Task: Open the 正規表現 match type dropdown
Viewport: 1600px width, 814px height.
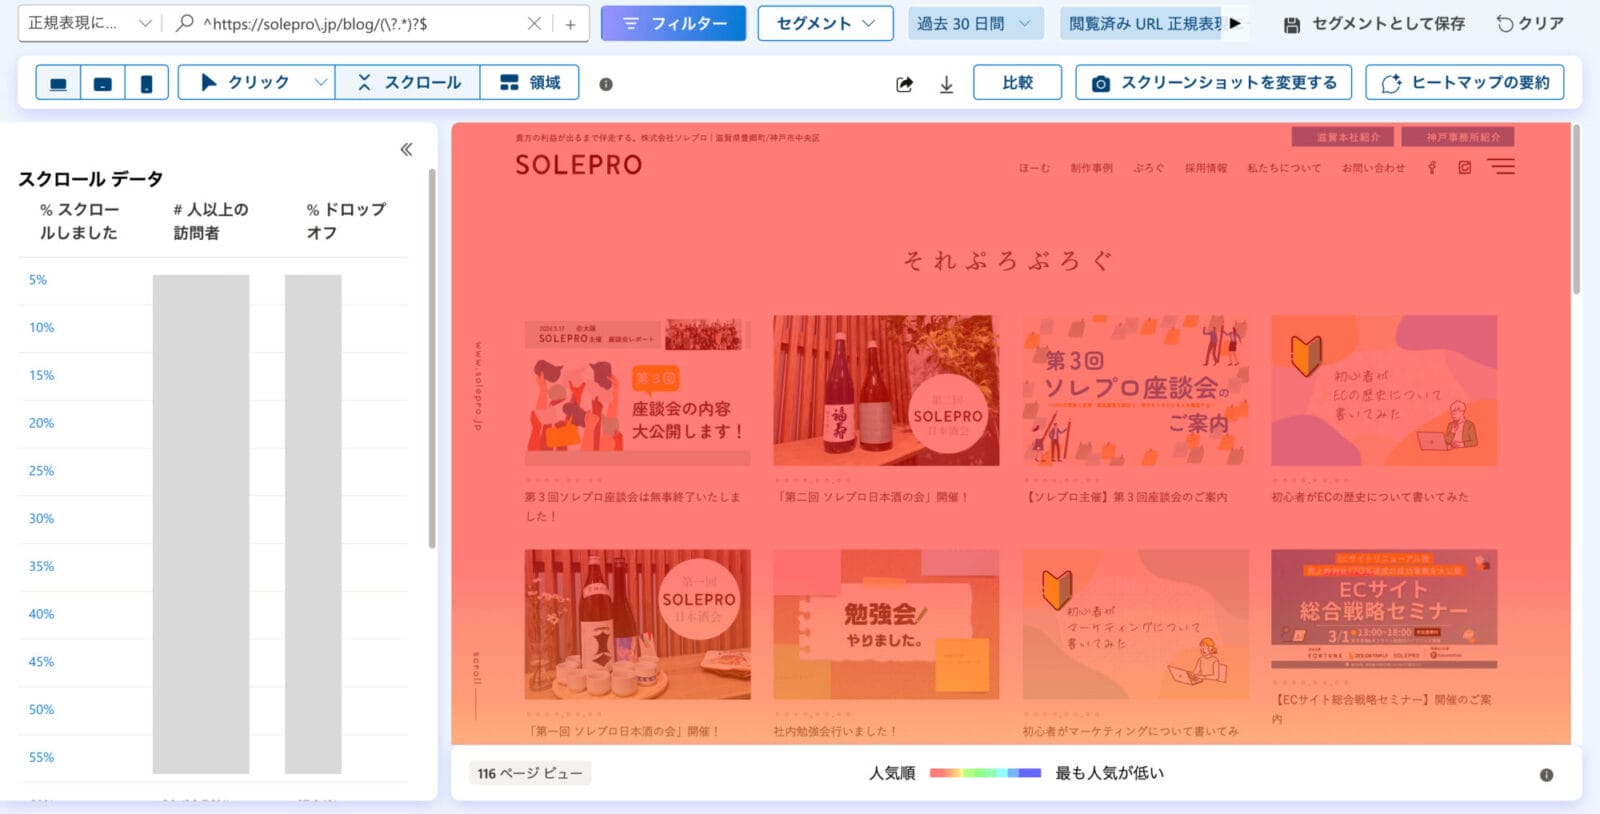Action: pos(88,23)
